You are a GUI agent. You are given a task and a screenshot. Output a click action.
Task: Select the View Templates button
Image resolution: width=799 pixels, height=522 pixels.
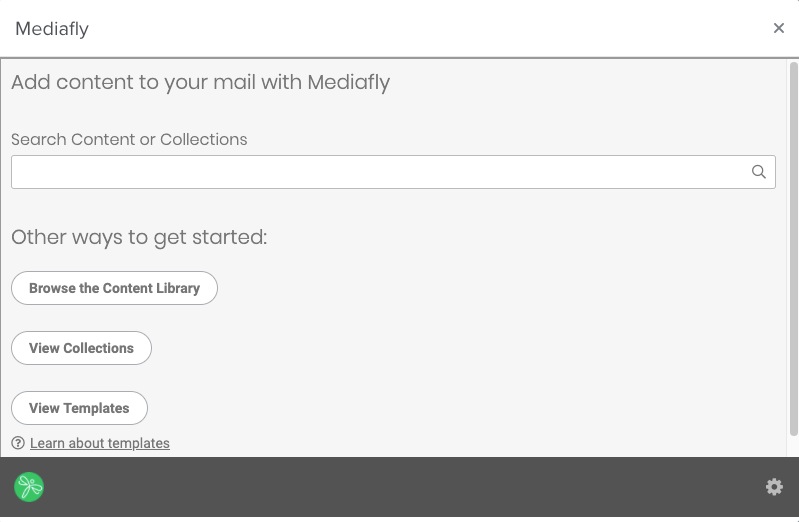point(79,408)
